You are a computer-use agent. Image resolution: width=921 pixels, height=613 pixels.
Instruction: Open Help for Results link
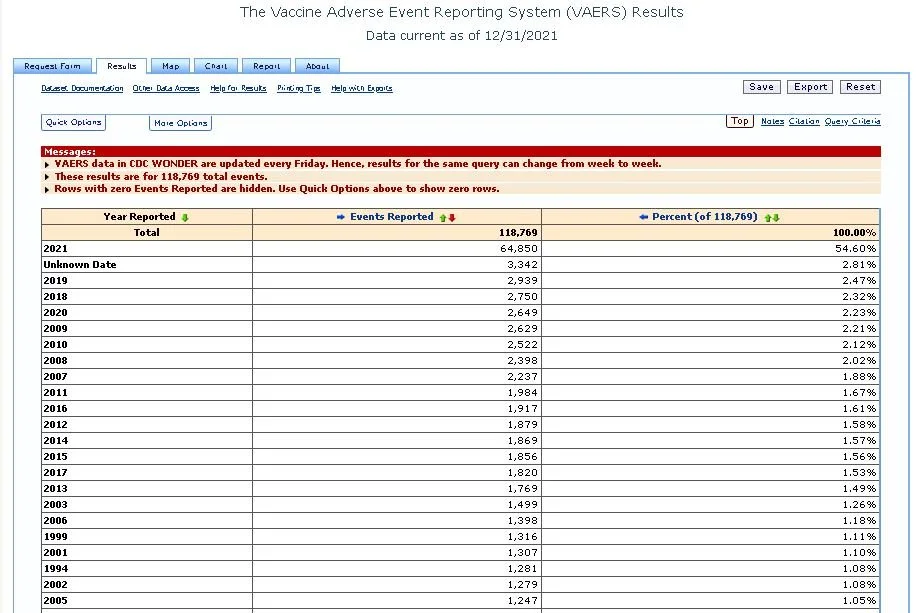click(x=238, y=88)
